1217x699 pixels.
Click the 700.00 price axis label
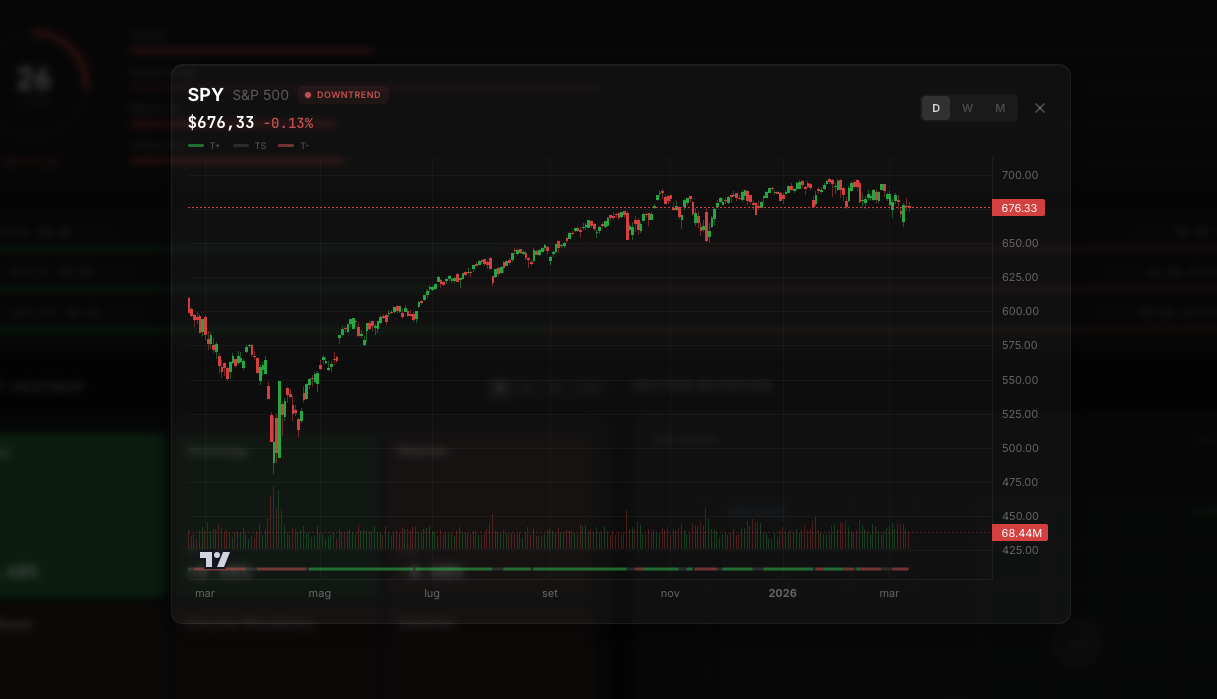coord(1020,175)
